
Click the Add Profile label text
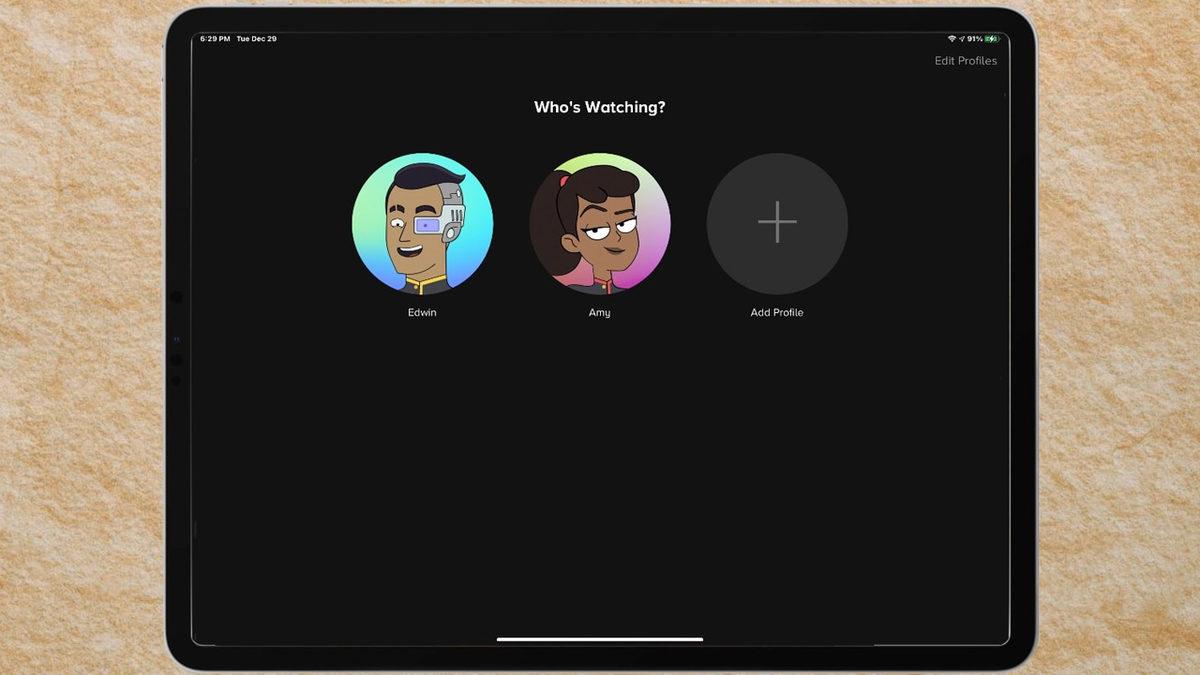click(x=777, y=312)
